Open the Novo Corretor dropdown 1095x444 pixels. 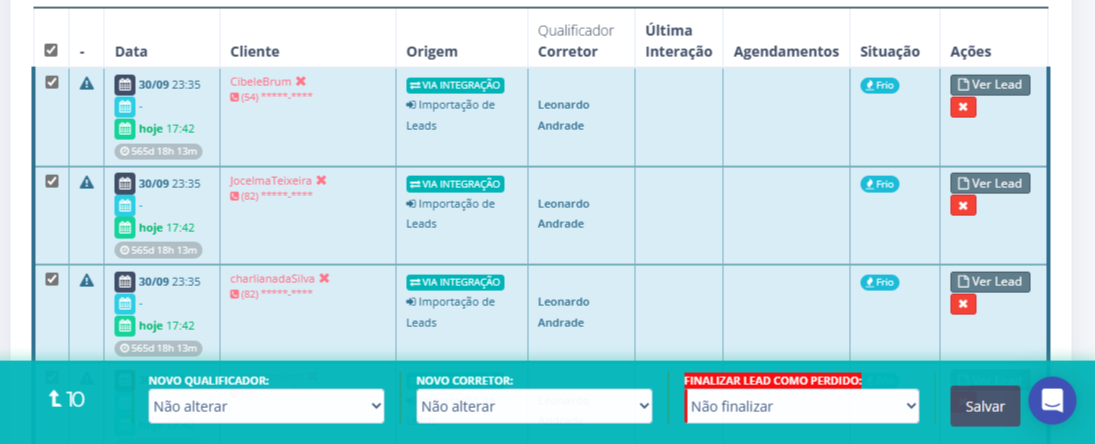[x=534, y=406]
